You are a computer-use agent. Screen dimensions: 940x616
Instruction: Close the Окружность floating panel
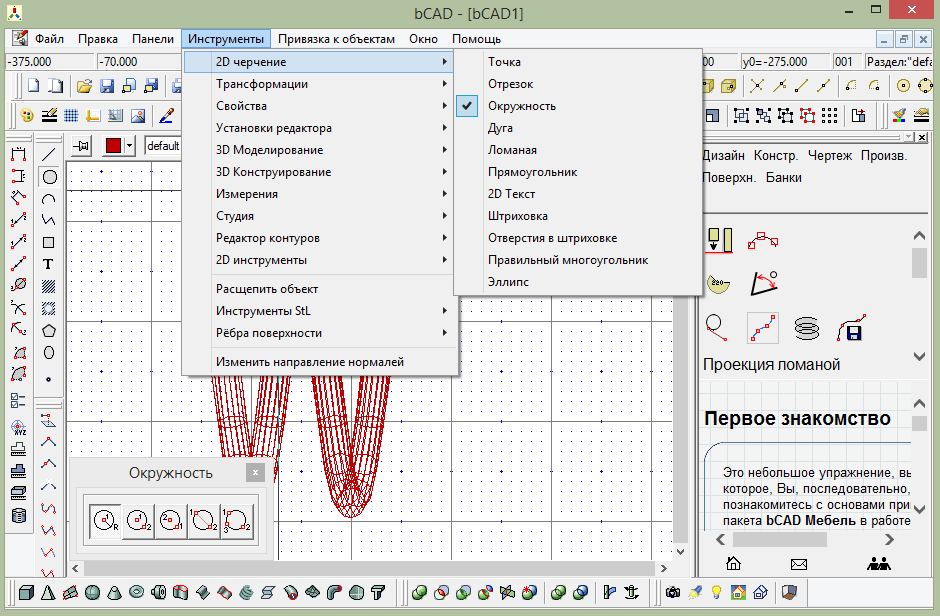pyautogui.click(x=255, y=472)
